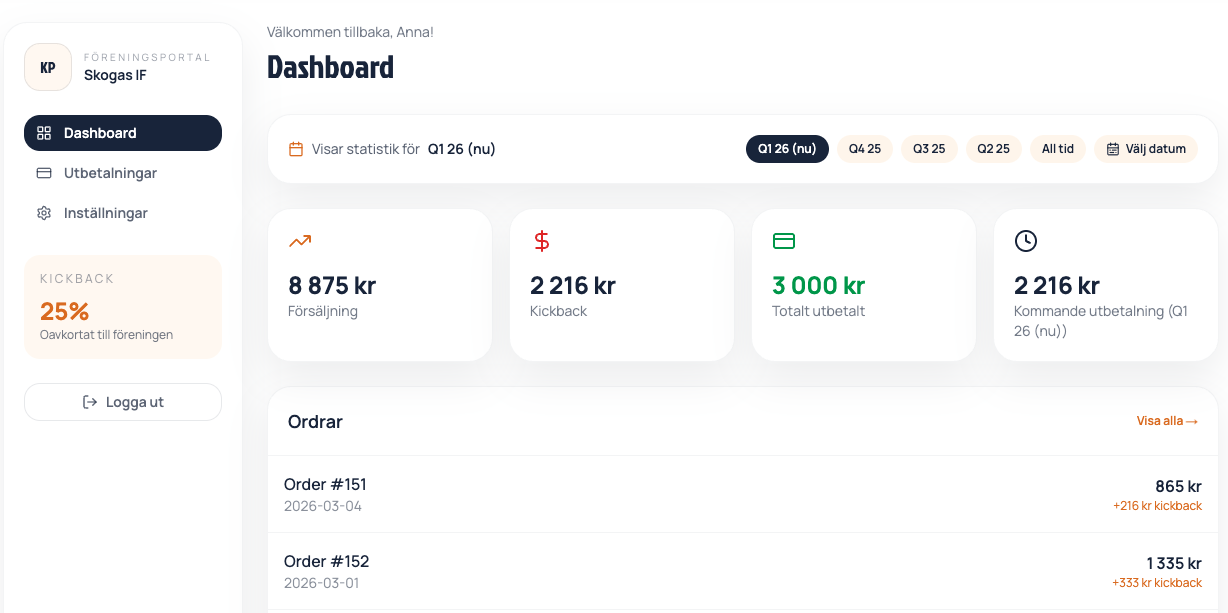Open Utbetalningar in the sidebar menu
Image resolution: width=1228 pixels, height=613 pixels.
click(110, 173)
